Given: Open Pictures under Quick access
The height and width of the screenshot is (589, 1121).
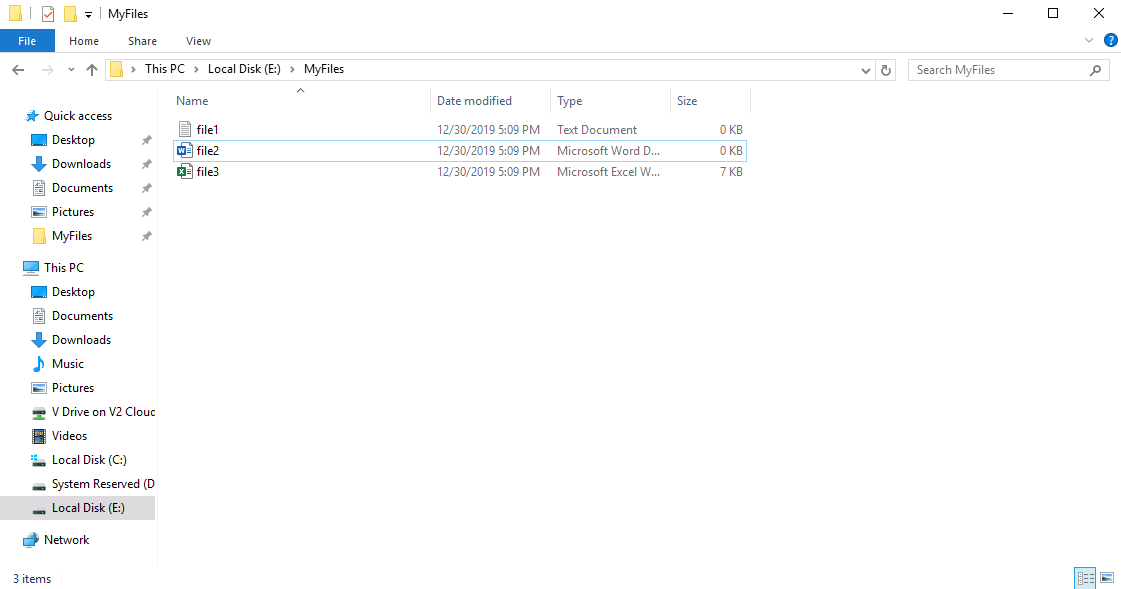Looking at the screenshot, I should point(73,212).
